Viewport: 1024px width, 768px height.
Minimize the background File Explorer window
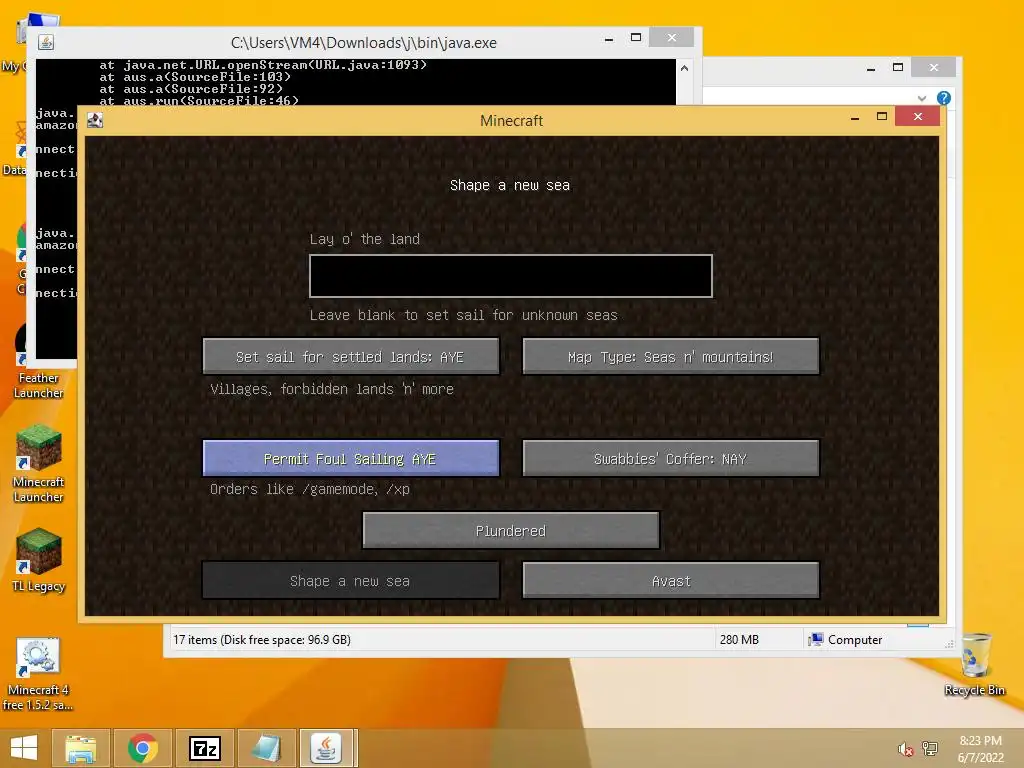click(871, 68)
